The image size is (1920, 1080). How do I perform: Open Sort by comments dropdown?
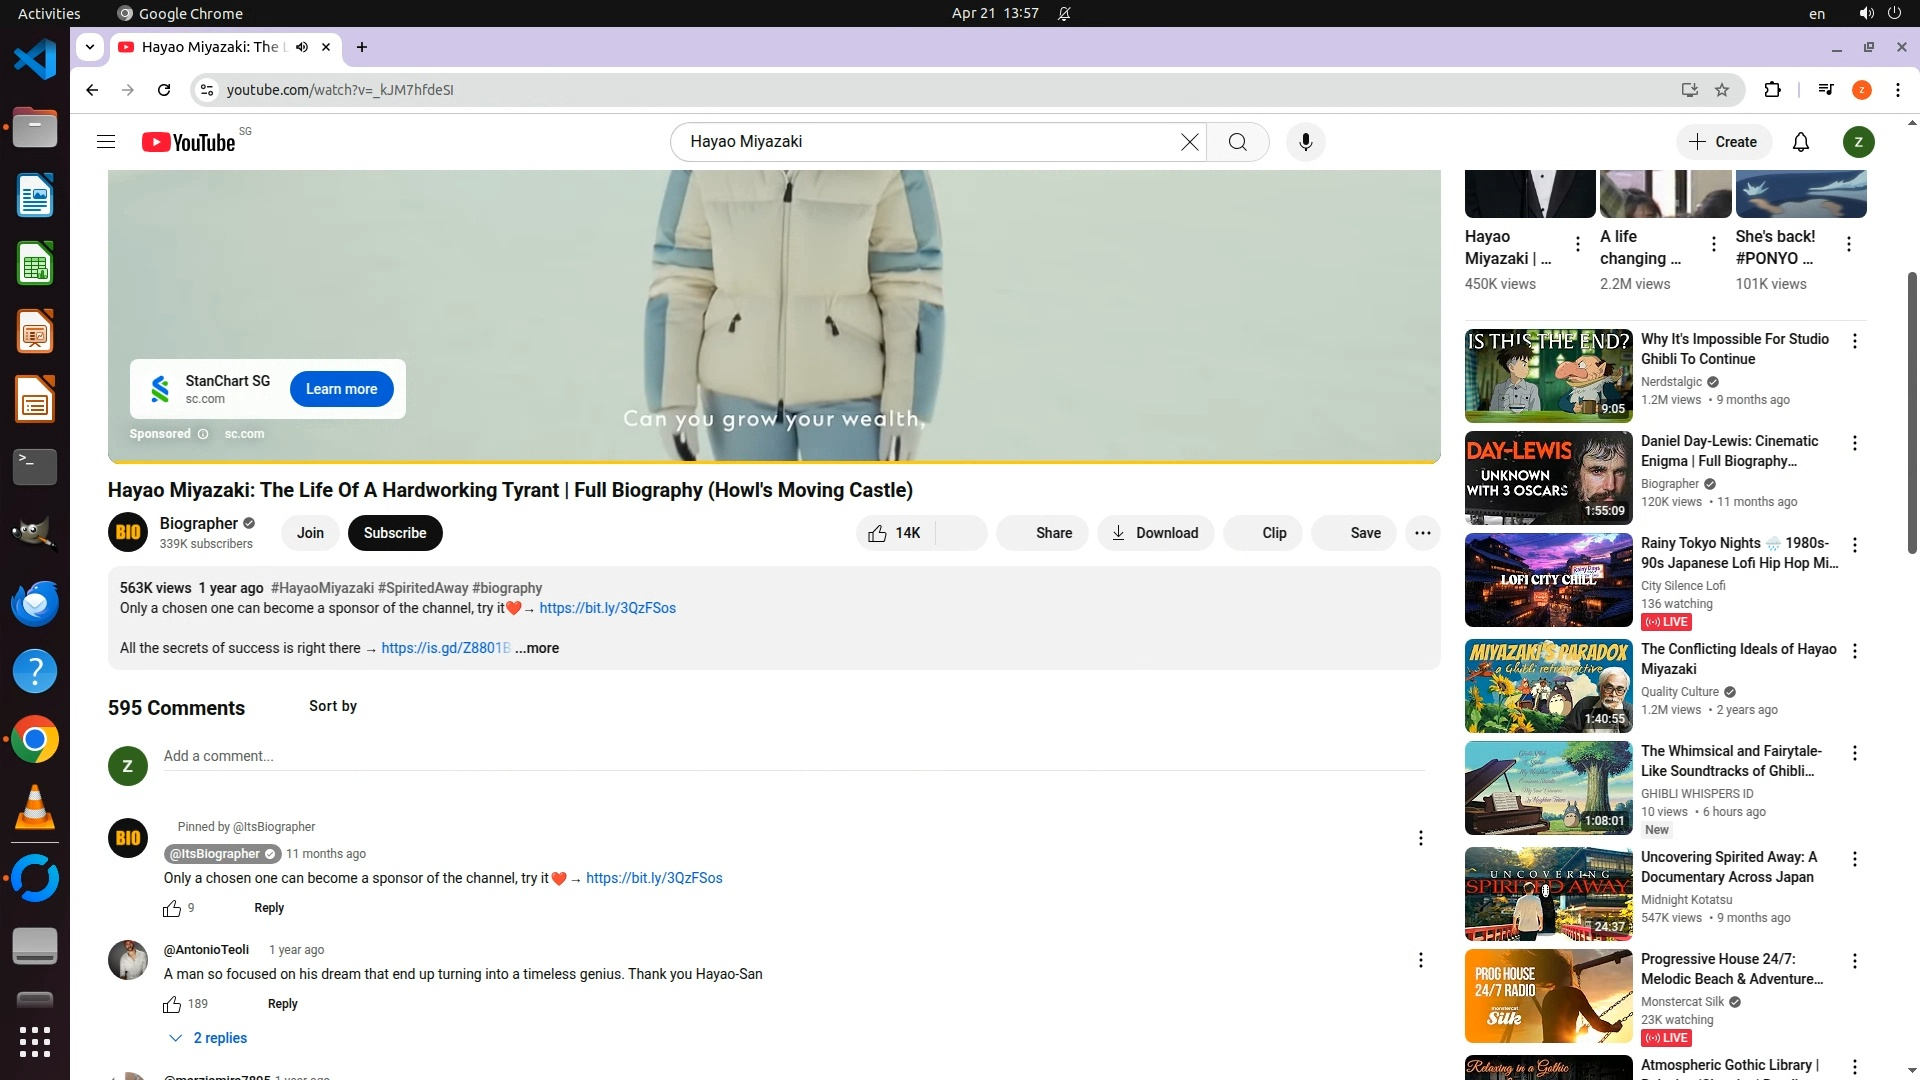click(332, 706)
